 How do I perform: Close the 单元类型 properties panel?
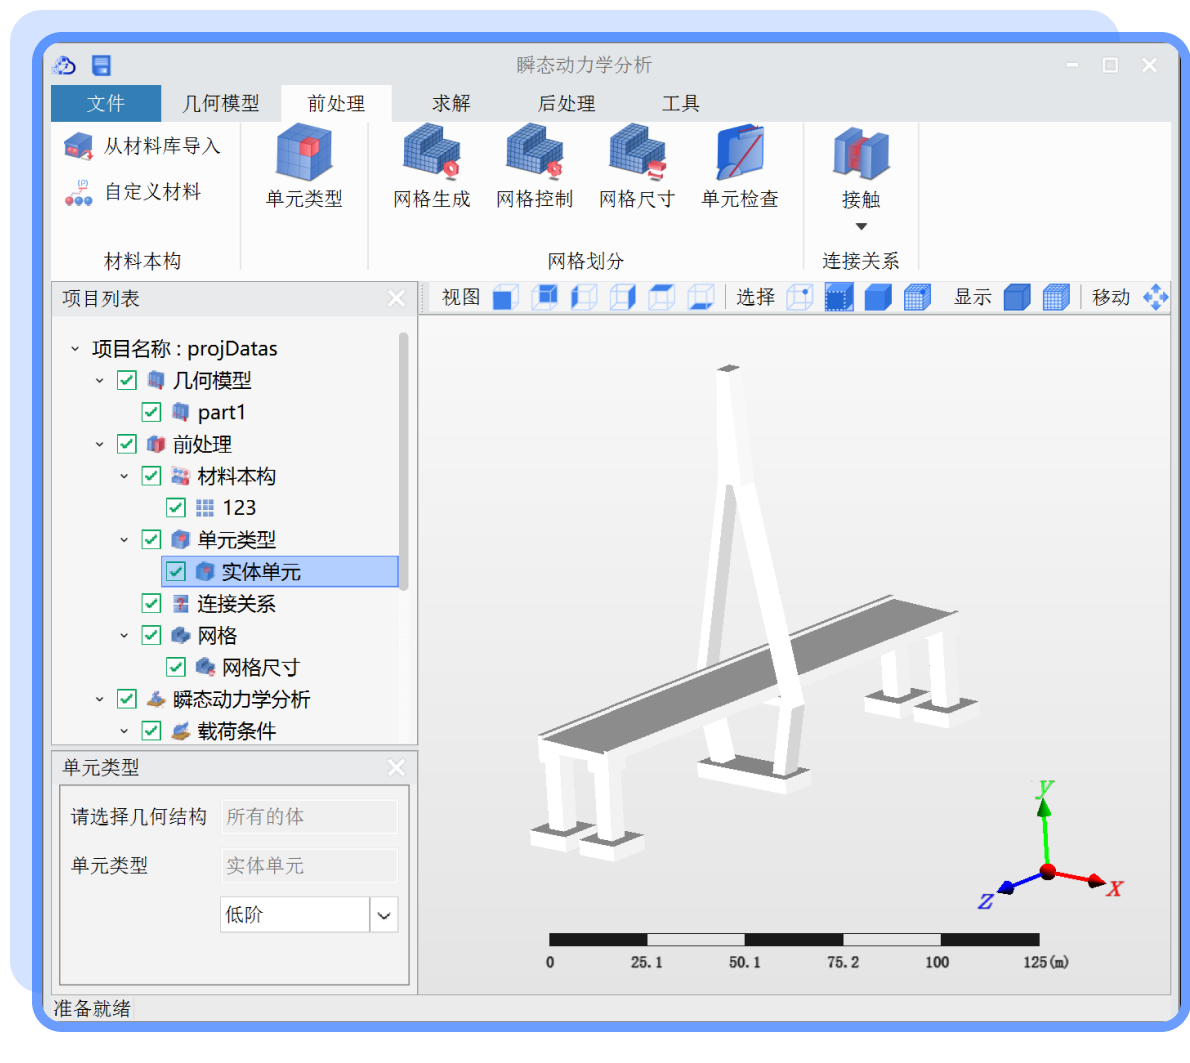tap(396, 767)
